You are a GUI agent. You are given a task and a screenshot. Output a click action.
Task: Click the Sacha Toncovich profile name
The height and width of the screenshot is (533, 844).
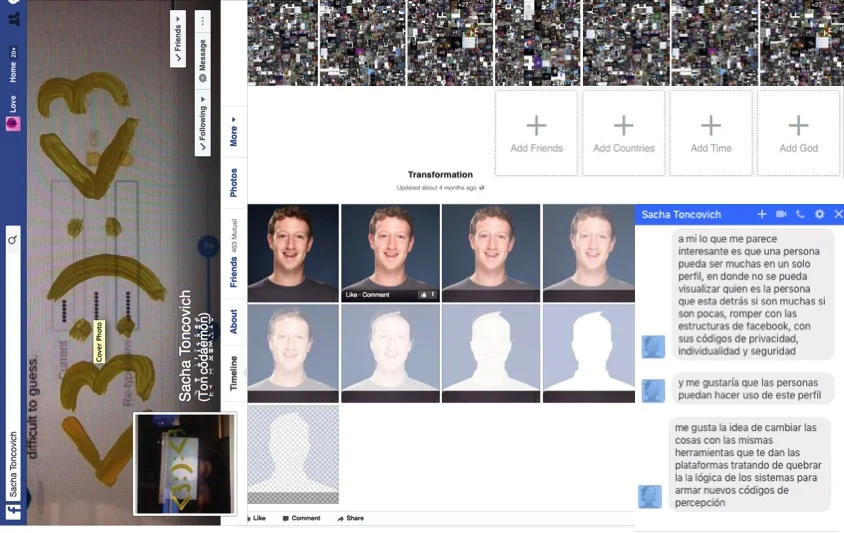[185, 346]
